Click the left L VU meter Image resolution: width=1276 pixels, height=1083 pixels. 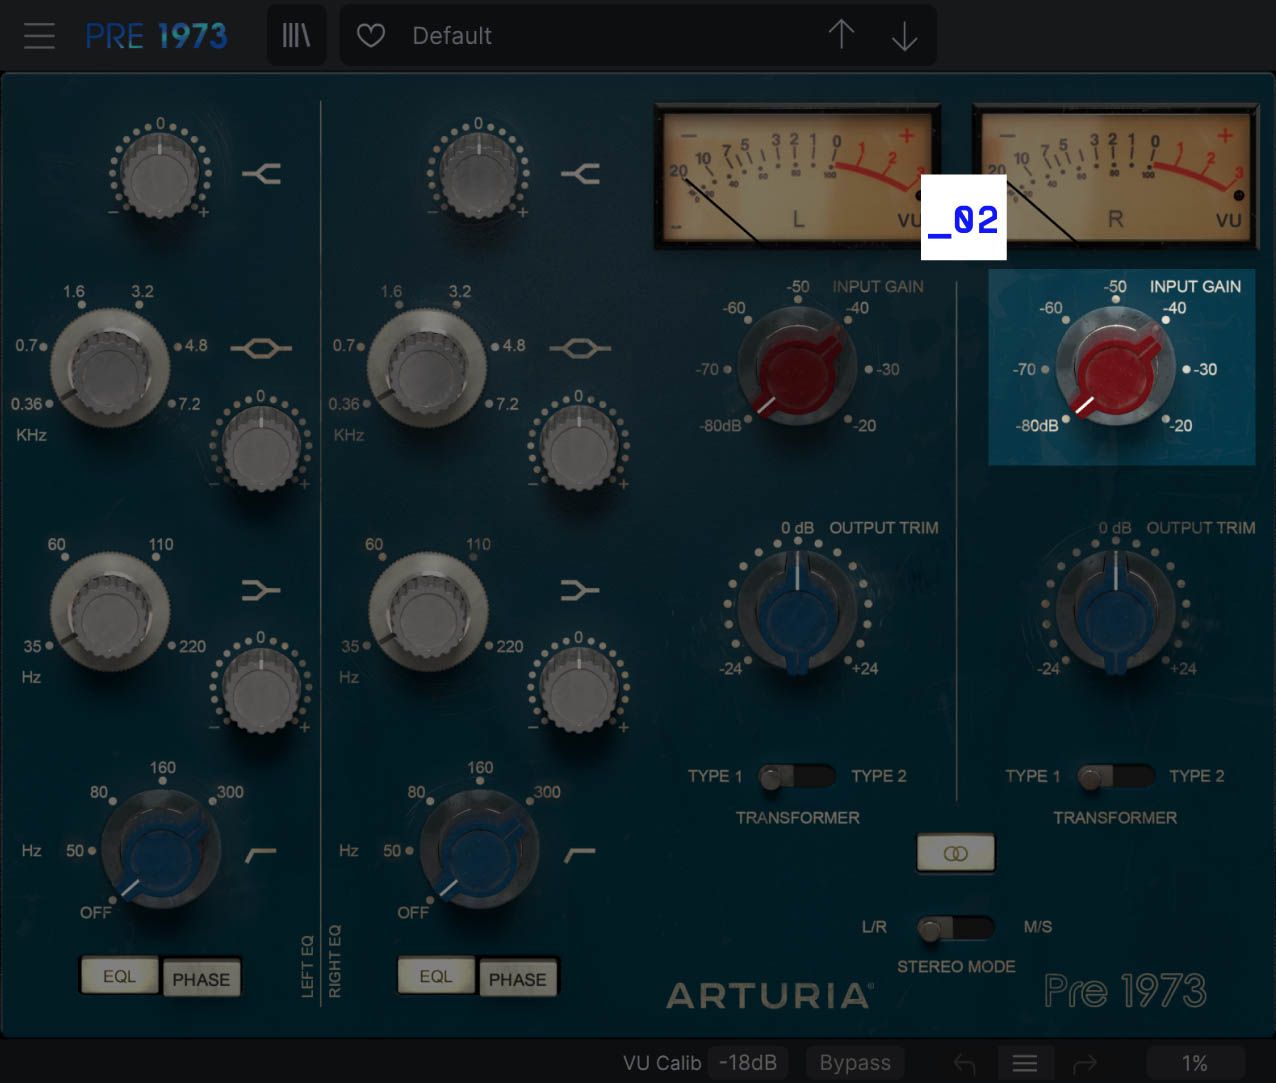[797, 177]
